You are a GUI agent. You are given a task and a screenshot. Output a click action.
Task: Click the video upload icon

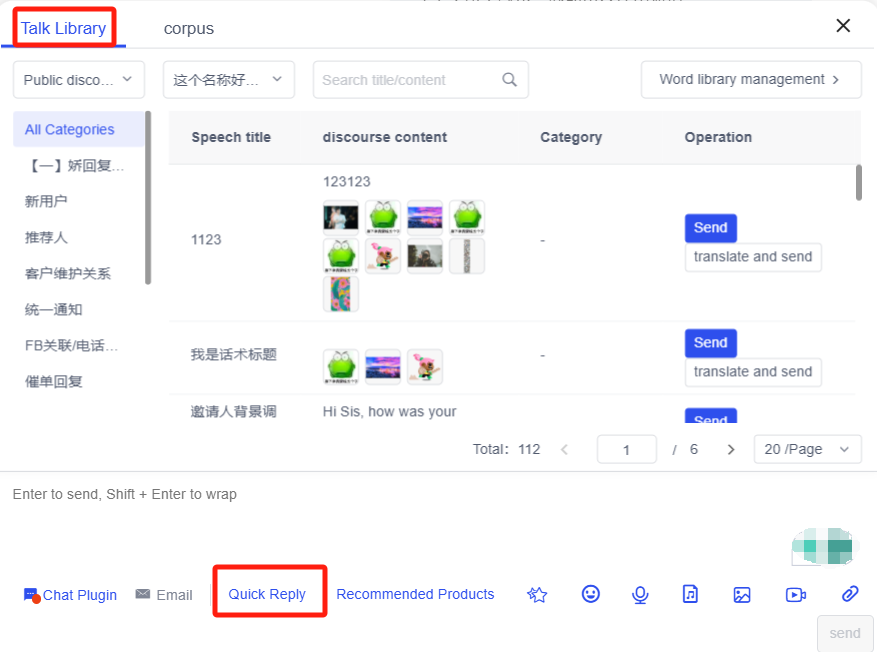pyautogui.click(x=795, y=594)
